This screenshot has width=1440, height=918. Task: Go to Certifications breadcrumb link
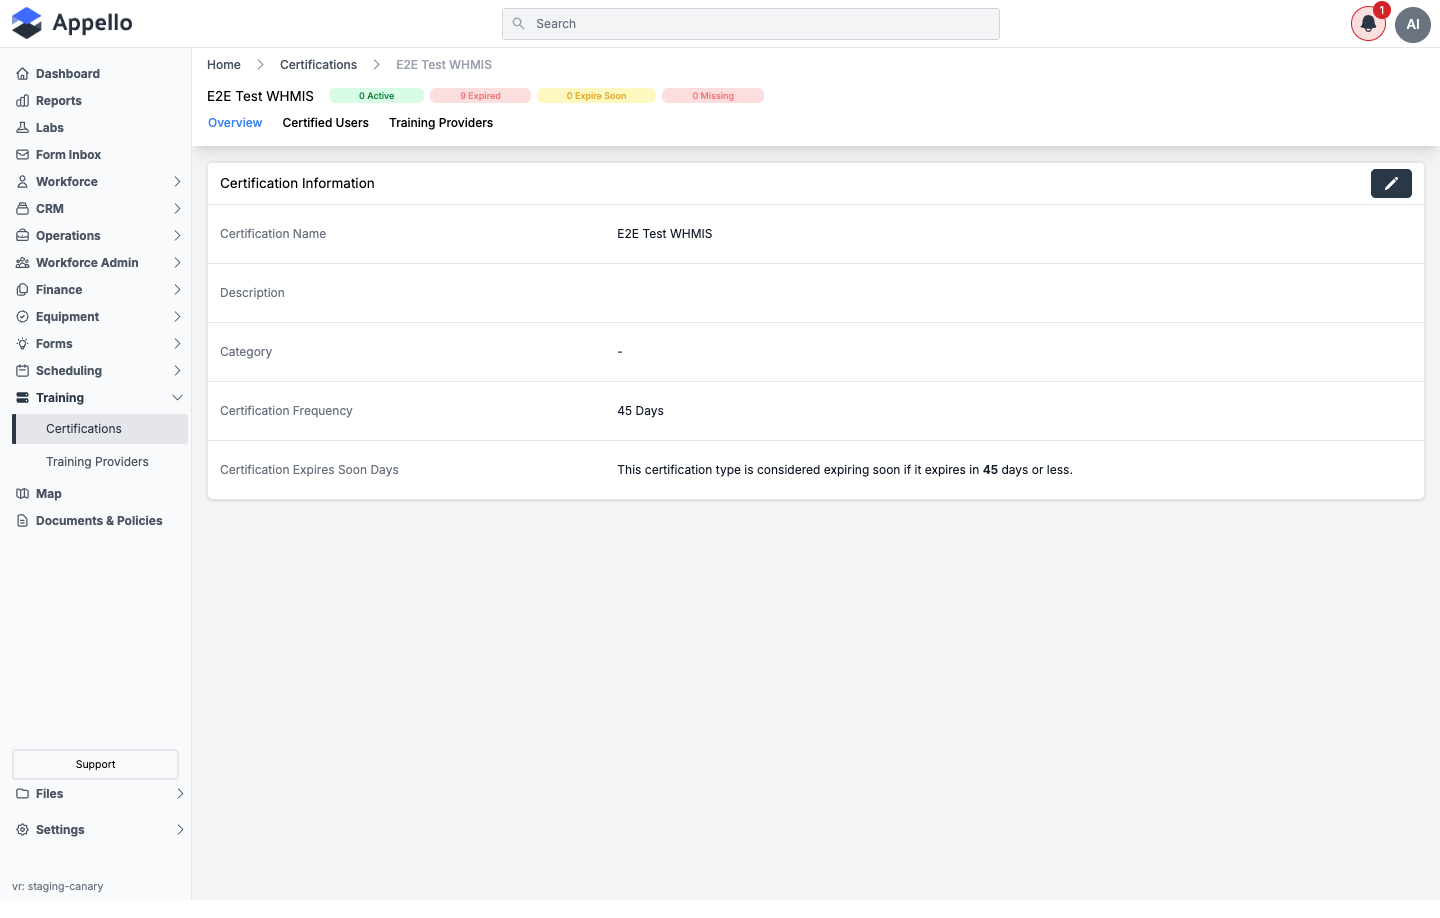pos(318,65)
